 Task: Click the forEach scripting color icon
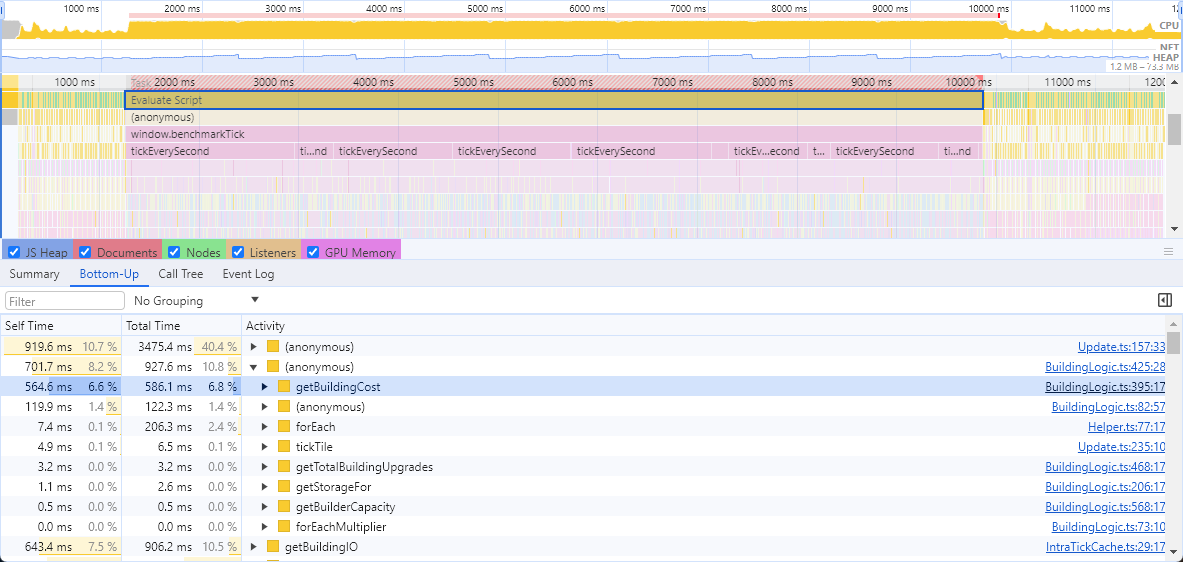pos(284,427)
